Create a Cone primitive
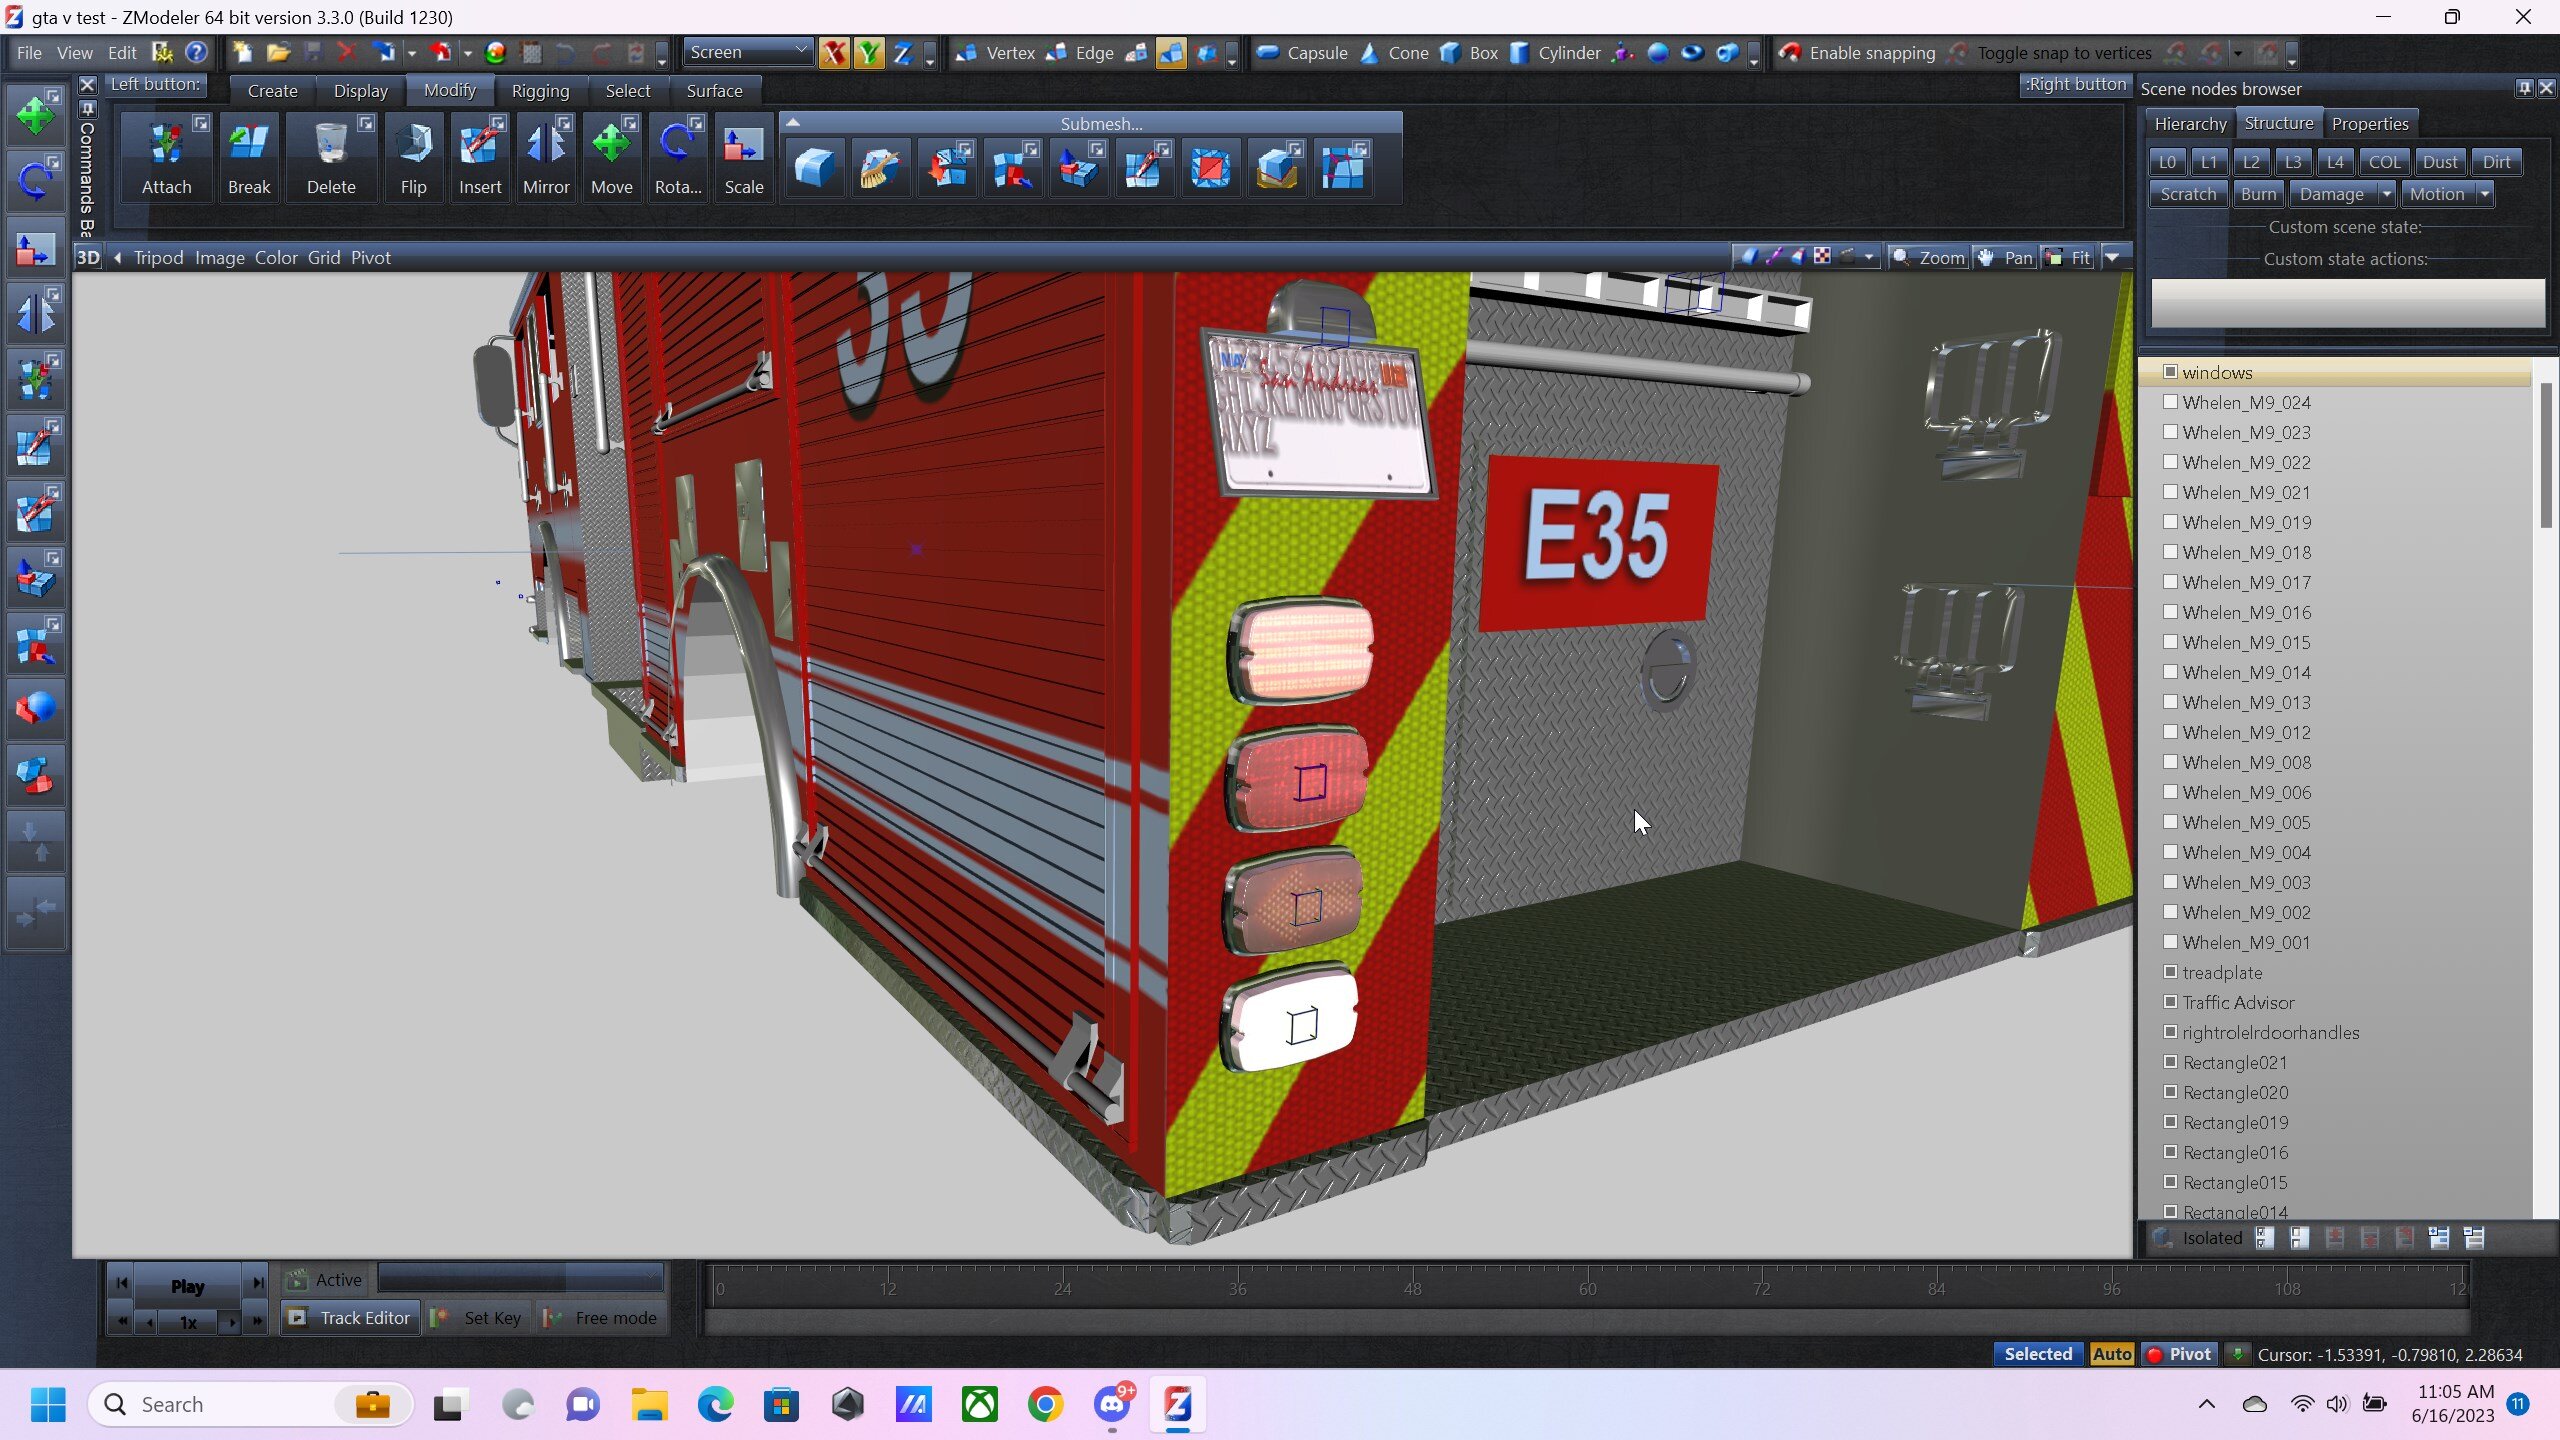2560x1440 pixels. pyautogui.click(x=1397, y=53)
